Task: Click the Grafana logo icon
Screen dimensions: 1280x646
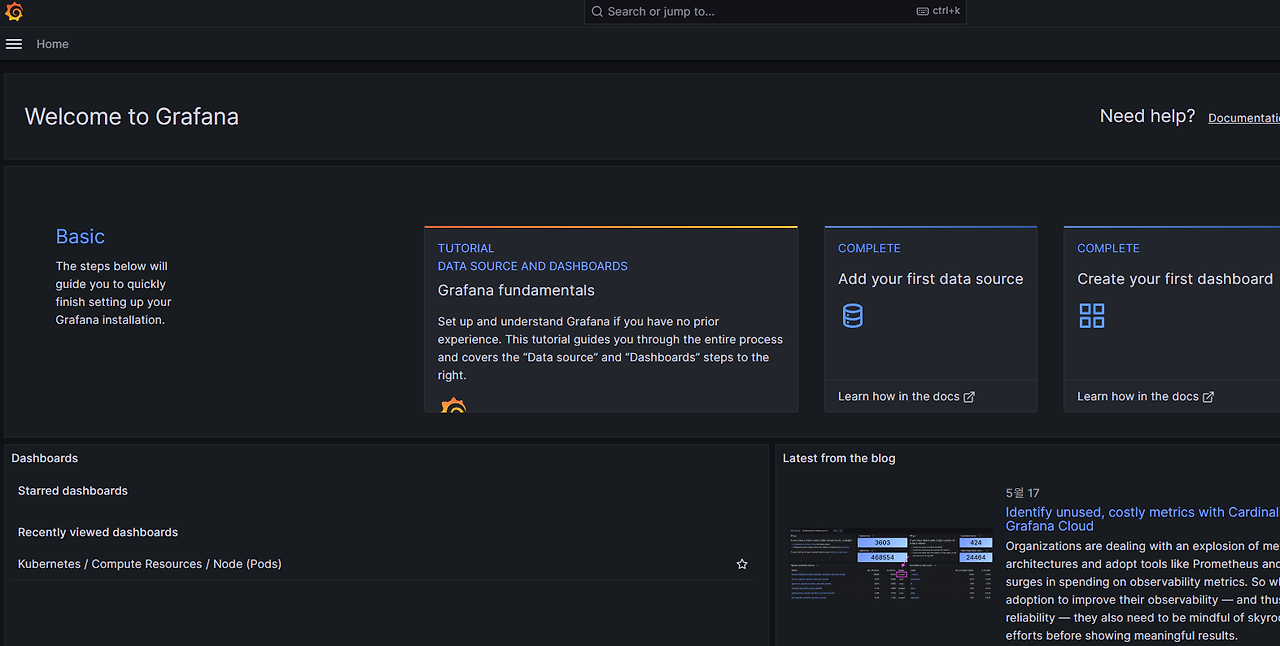Action: tap(14, 12)
